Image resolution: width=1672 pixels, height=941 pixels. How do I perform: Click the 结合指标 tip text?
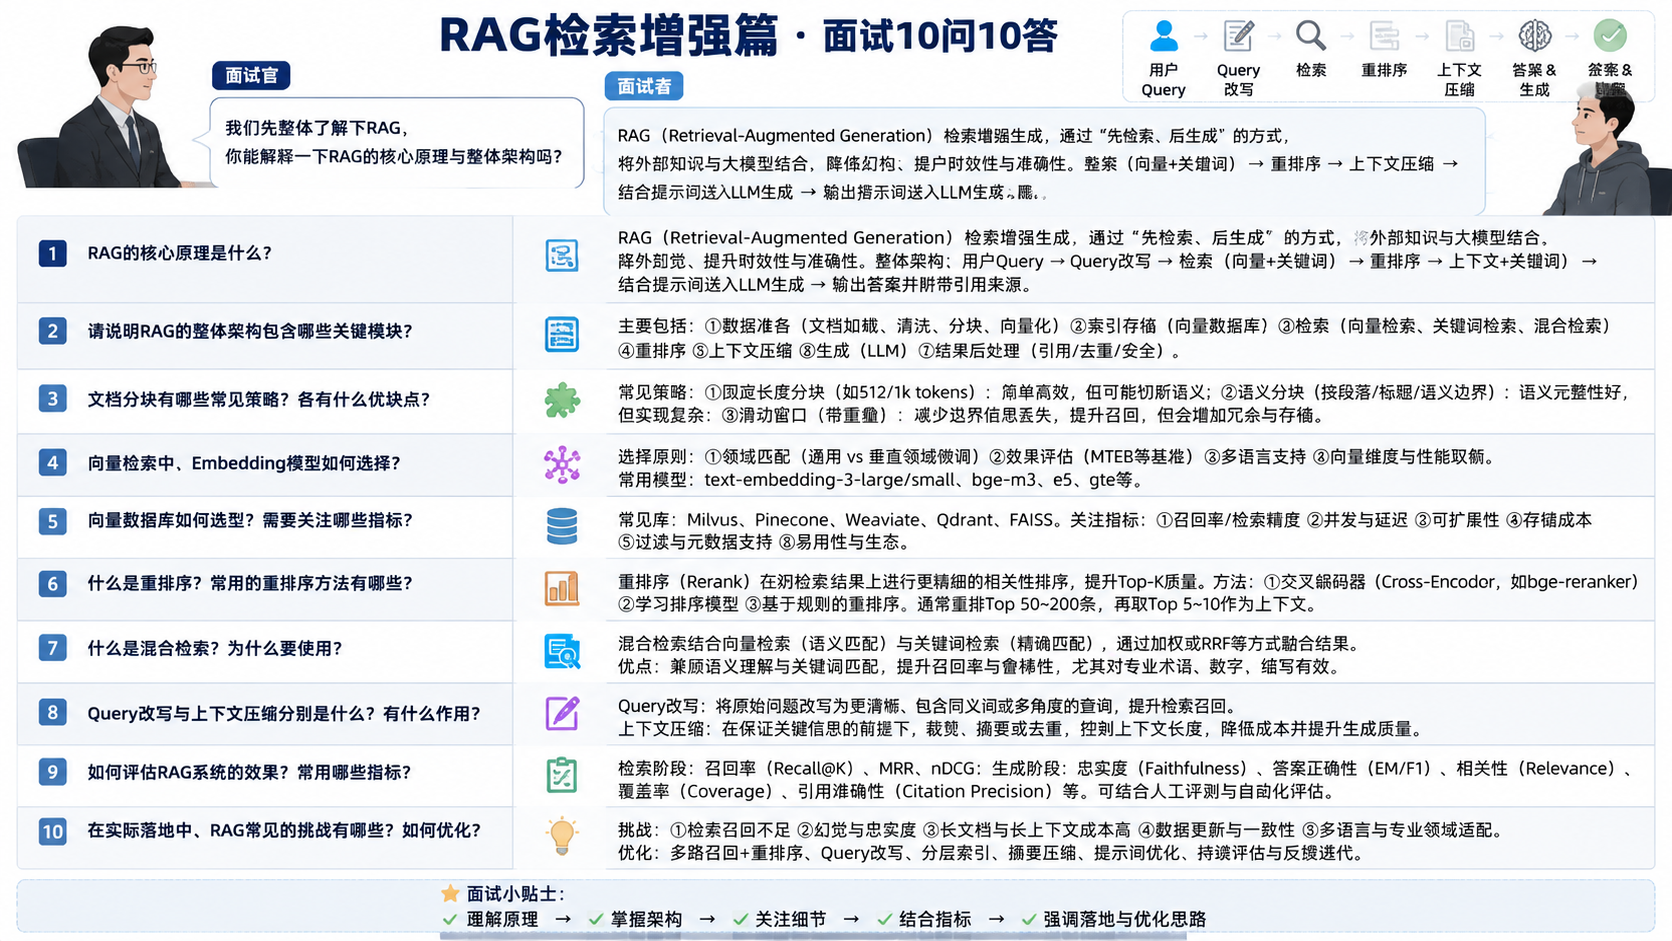click(935, 920)
